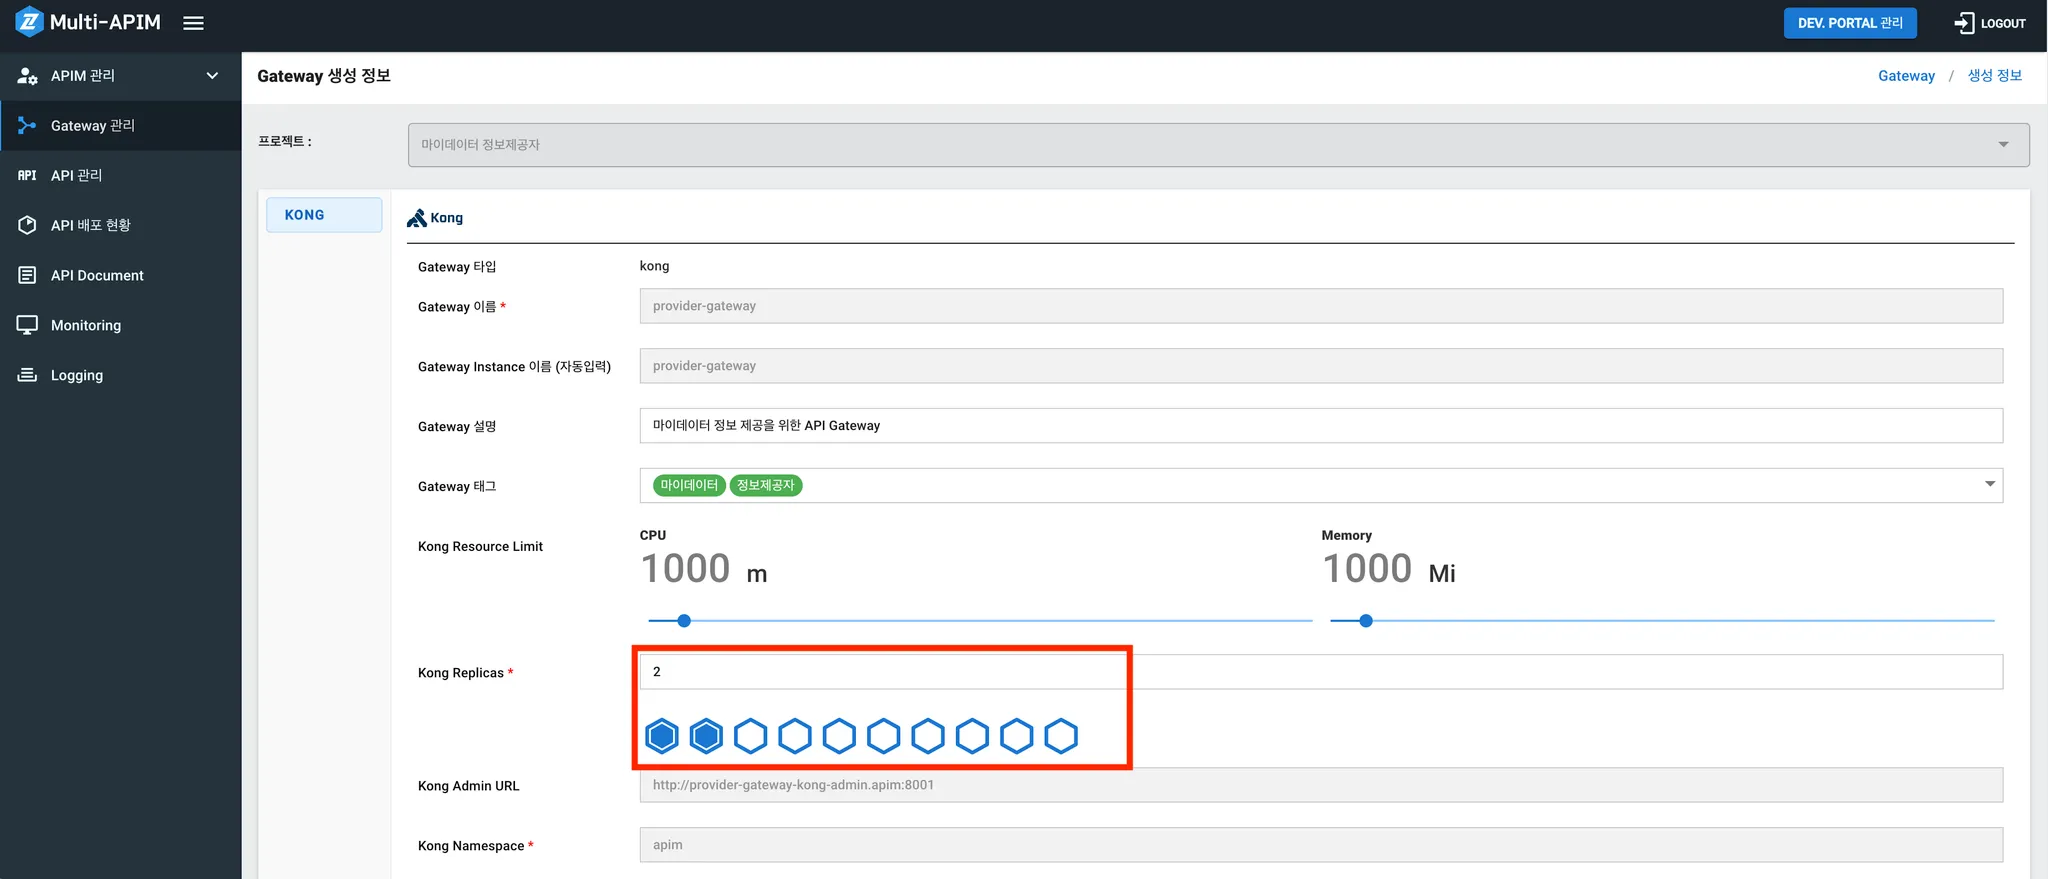Select the fourth replica hexagon
This screenshot has height=879, width=2048.
pos(795,736)
